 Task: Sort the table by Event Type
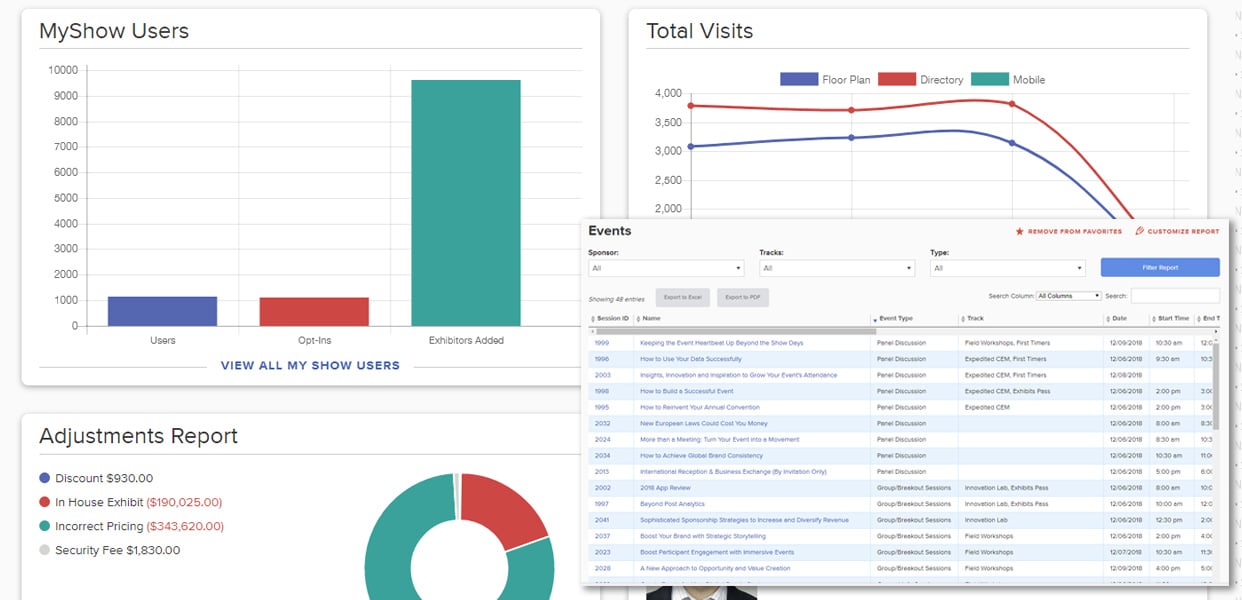tap(894, 318)
